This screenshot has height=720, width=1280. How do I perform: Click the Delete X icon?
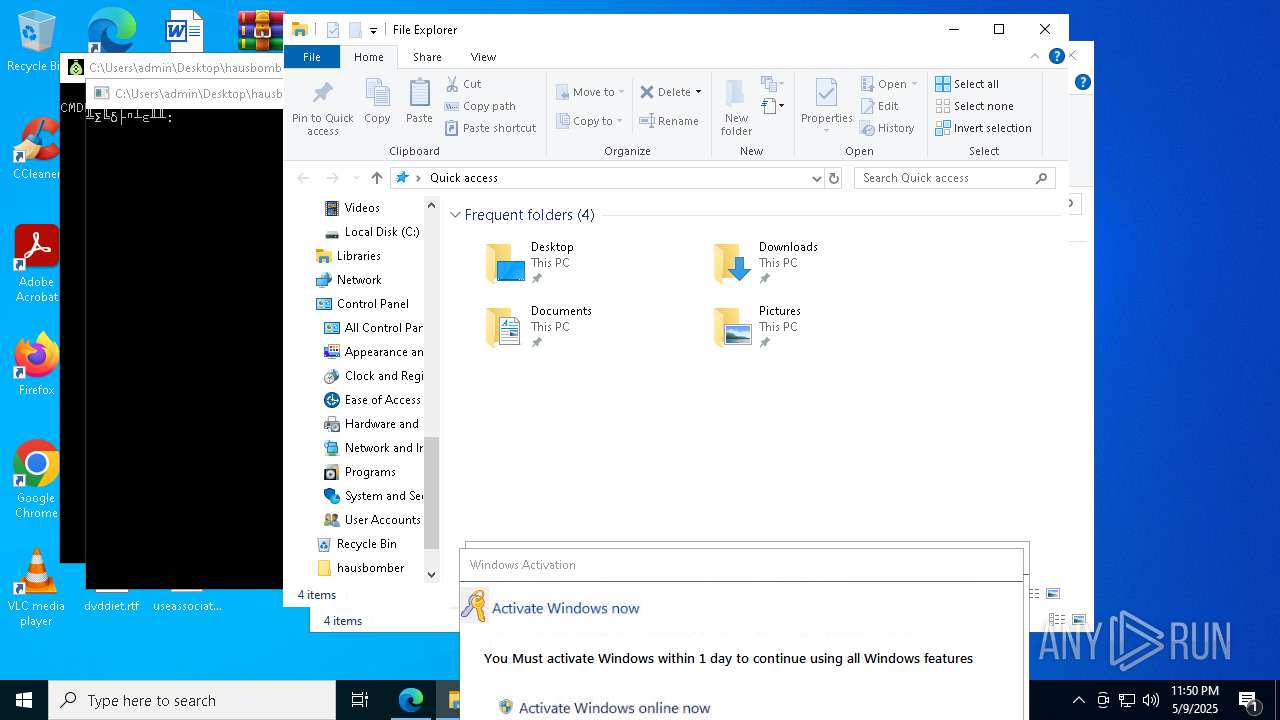point(647,92)
